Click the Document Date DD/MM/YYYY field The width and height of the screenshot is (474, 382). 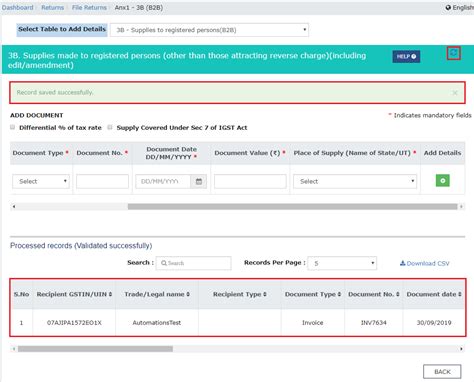coord(163,181)
